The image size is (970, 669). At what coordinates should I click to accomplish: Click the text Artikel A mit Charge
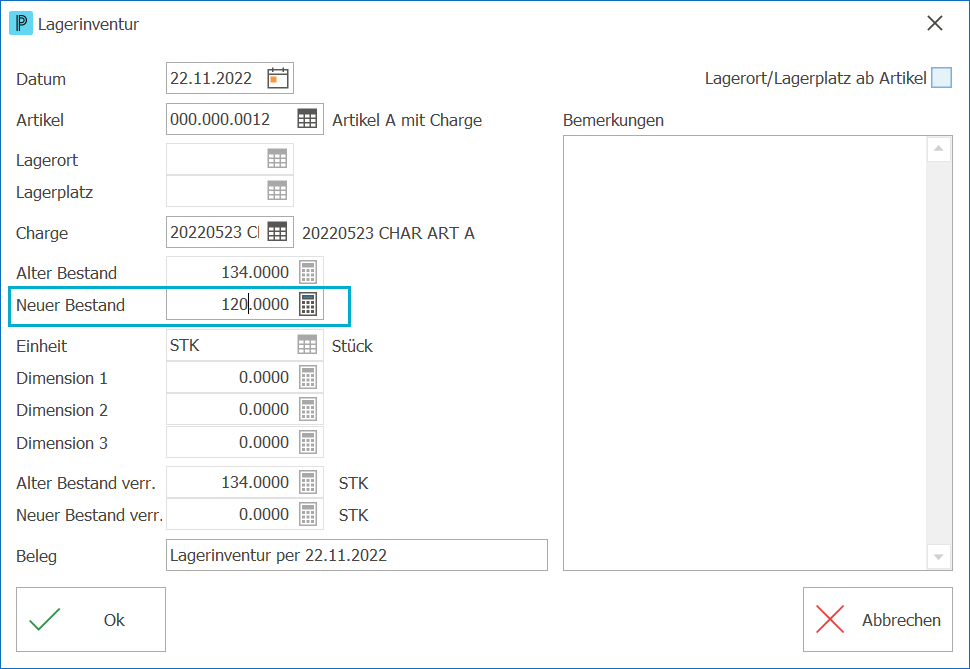coord(407,120)
